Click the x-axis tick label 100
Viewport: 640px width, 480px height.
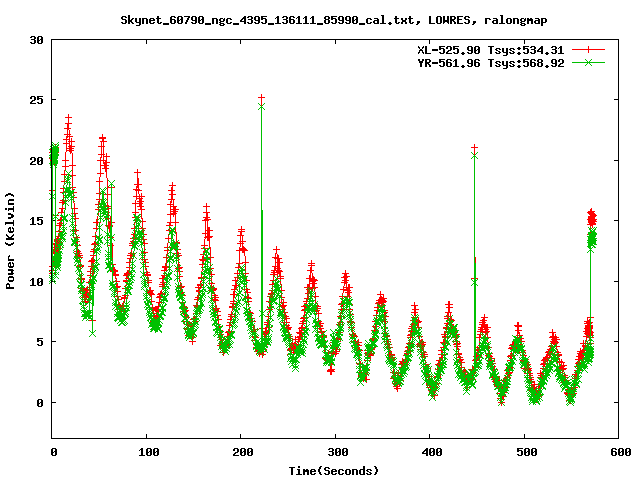[148, 452]
